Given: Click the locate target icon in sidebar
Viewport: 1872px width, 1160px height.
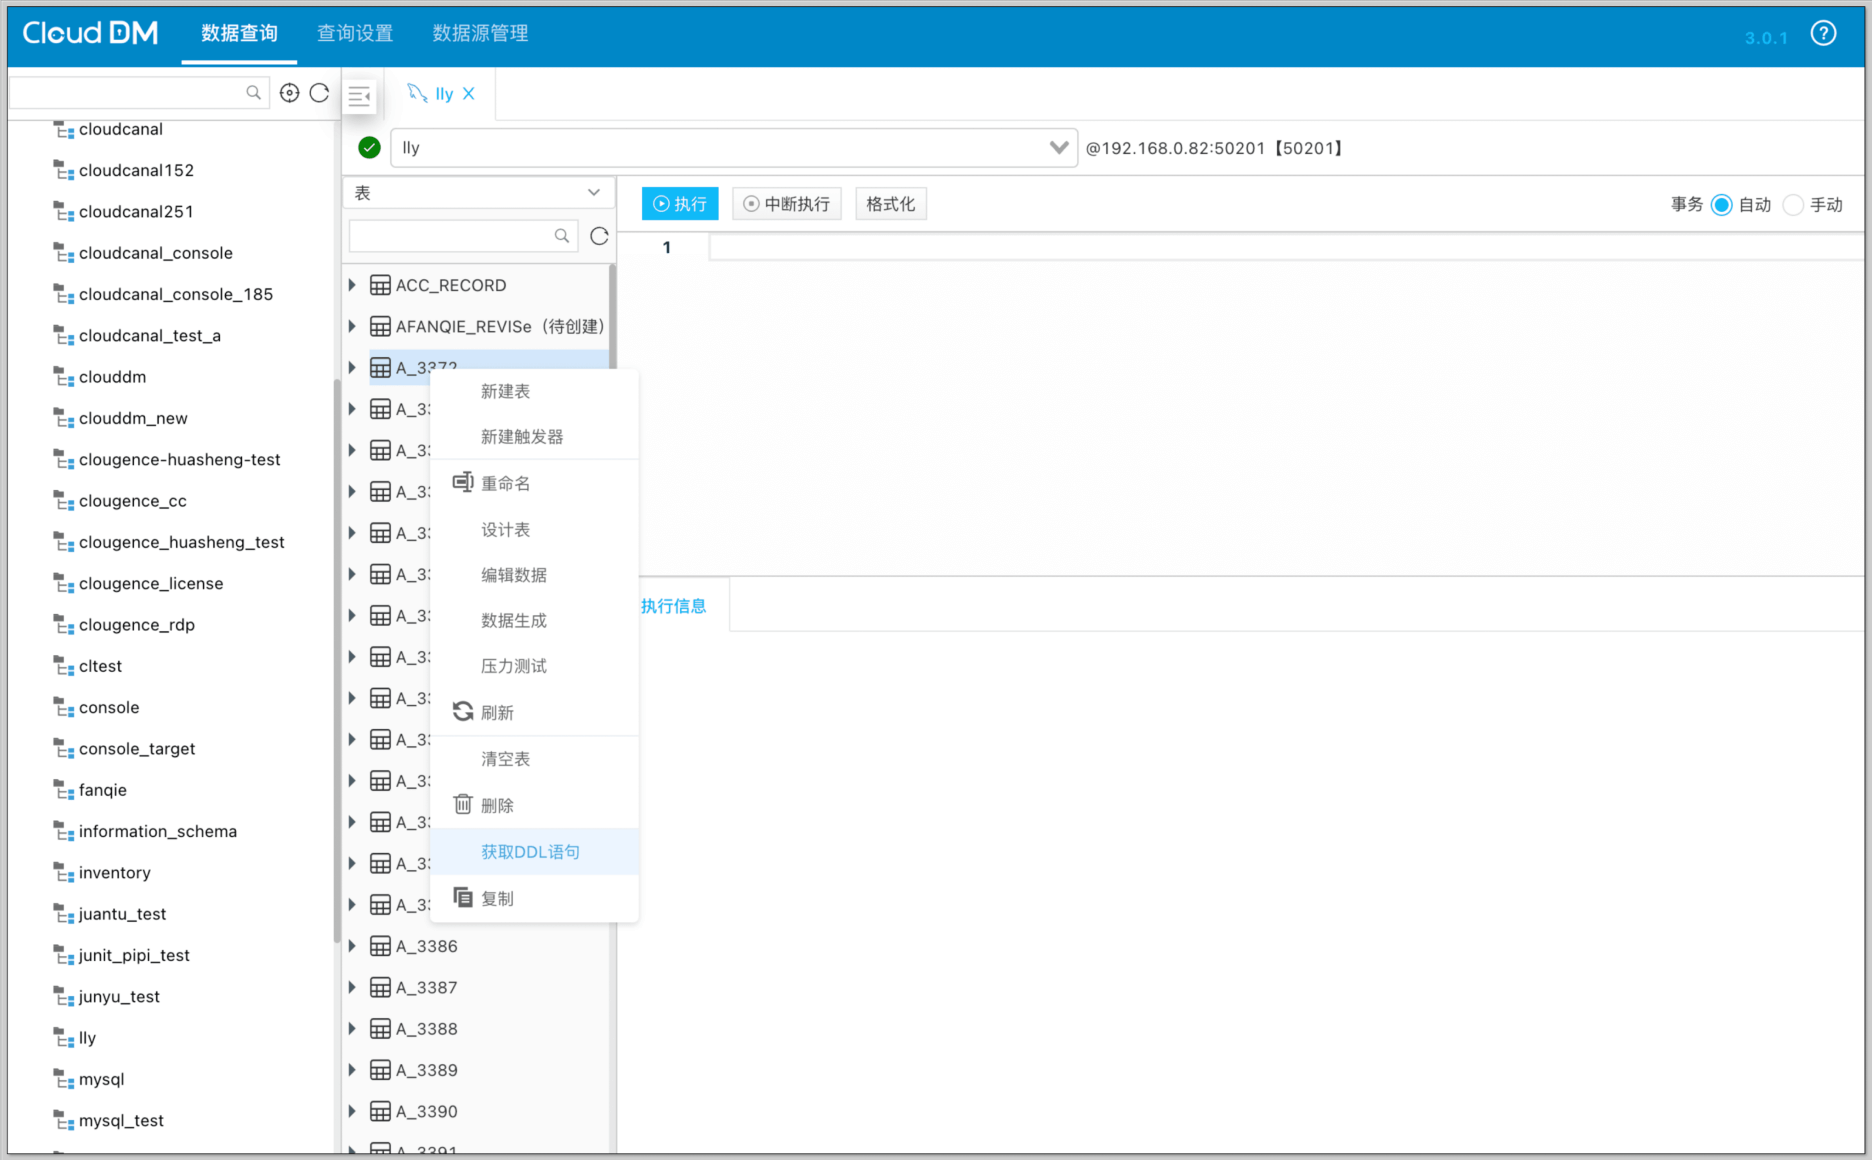Looking at the screenshot, I should (x=289, y=93).
